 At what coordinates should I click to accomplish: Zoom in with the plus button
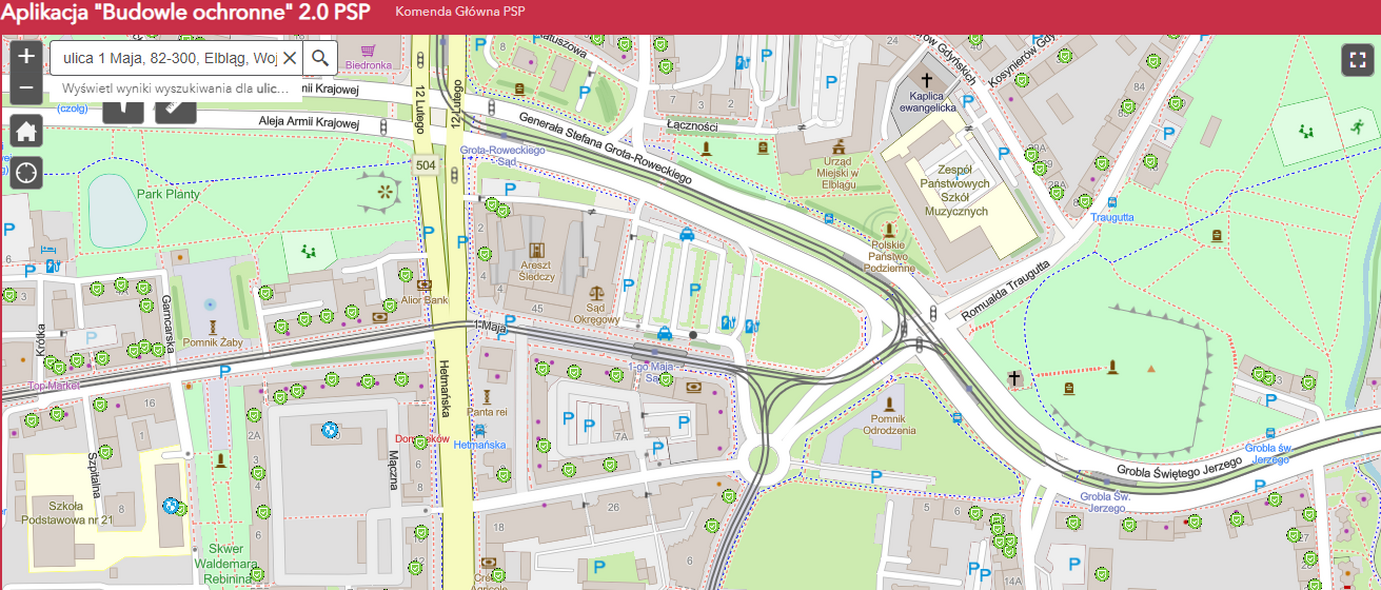(26, 56)
